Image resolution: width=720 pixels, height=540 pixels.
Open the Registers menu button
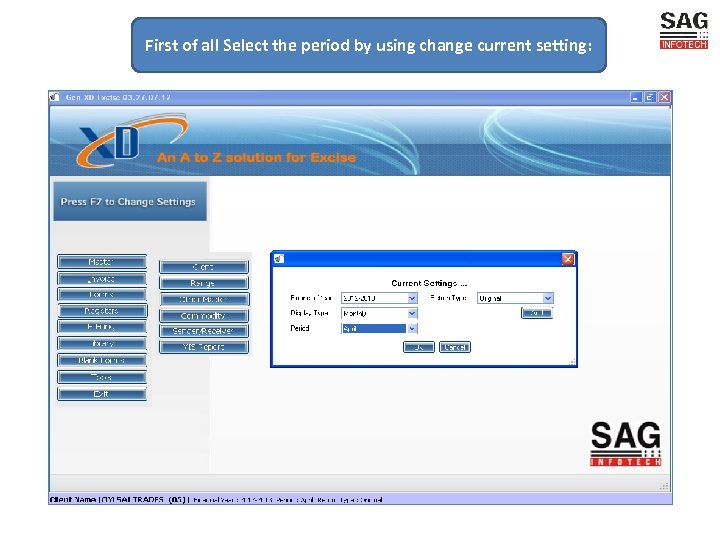point(102,311)
